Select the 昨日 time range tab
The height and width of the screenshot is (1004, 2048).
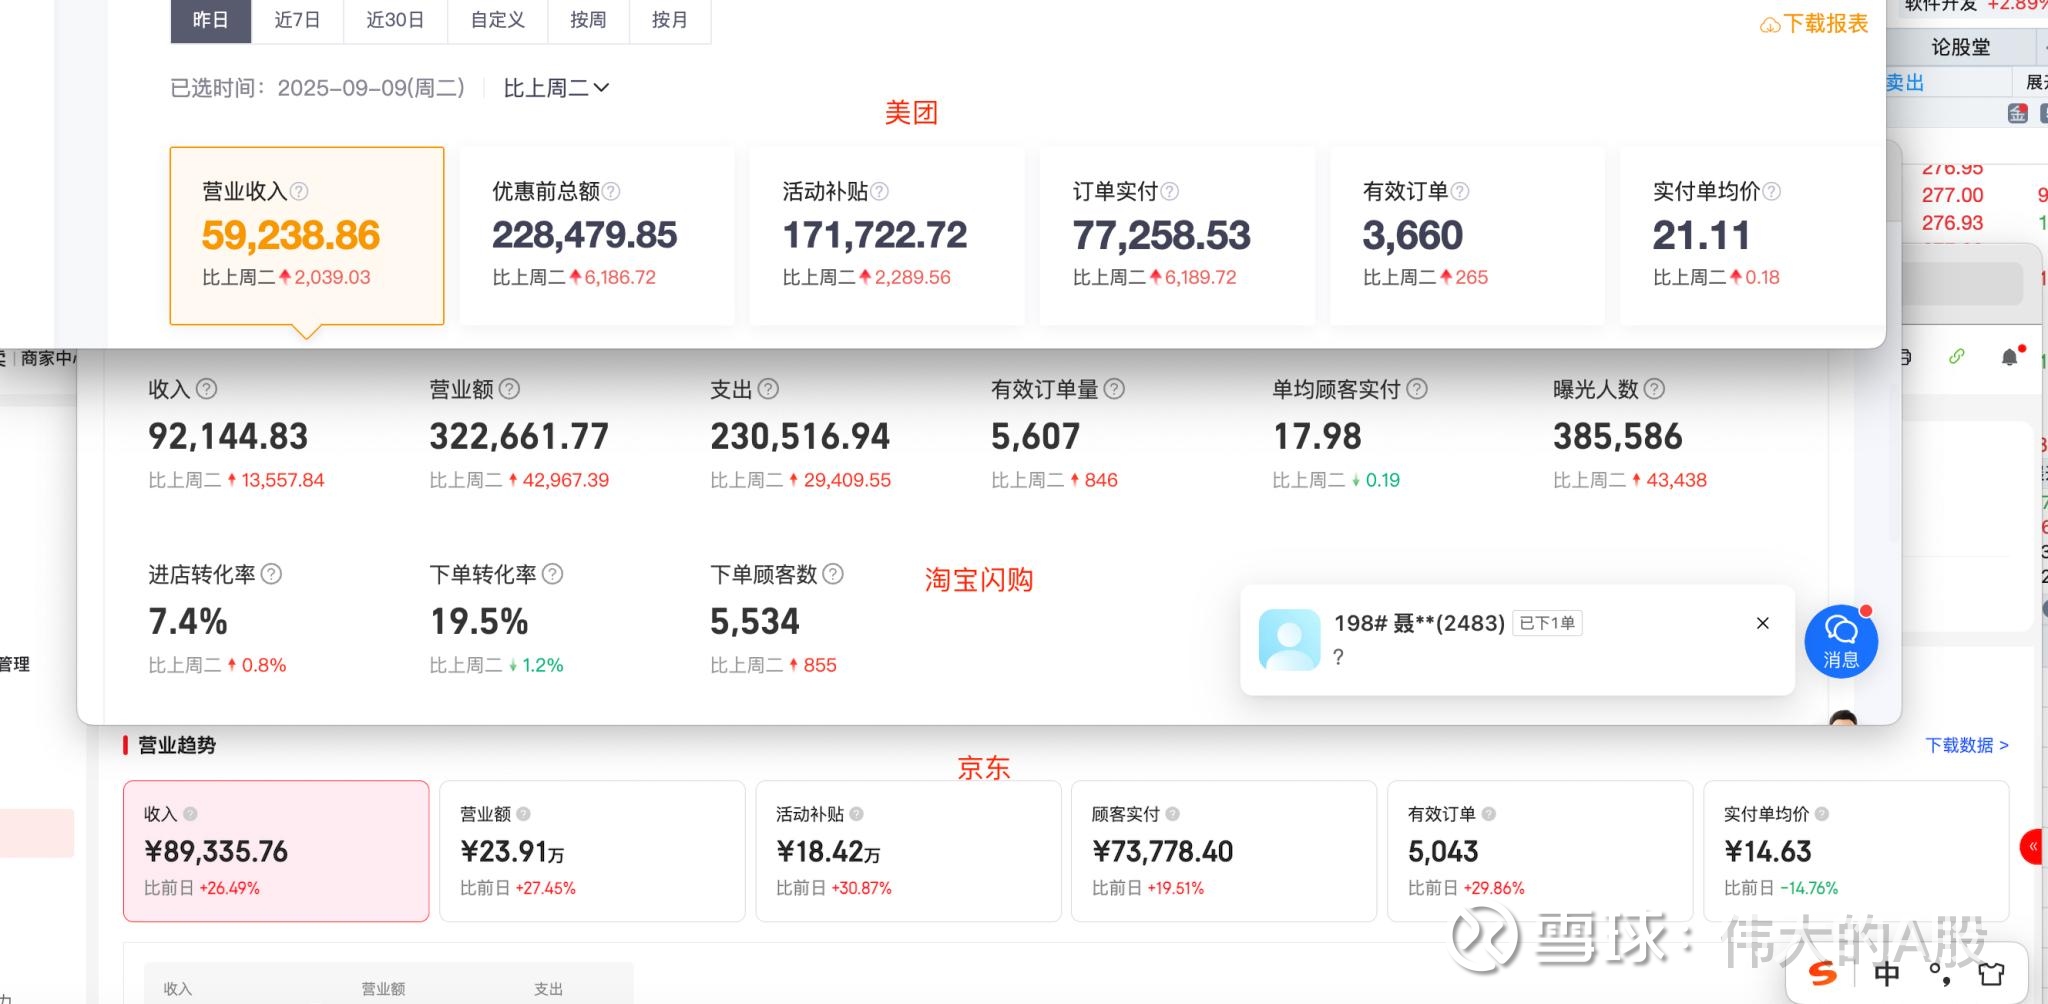pyautogui.click(x=211, y=20)
